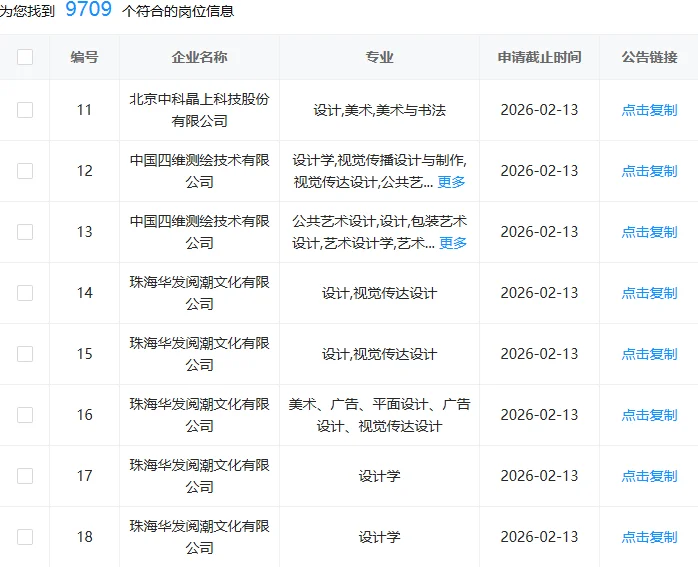This screenshot has width=698, height=567.
Task: Click 设计学 major in row 17
Action: point(379,476)
